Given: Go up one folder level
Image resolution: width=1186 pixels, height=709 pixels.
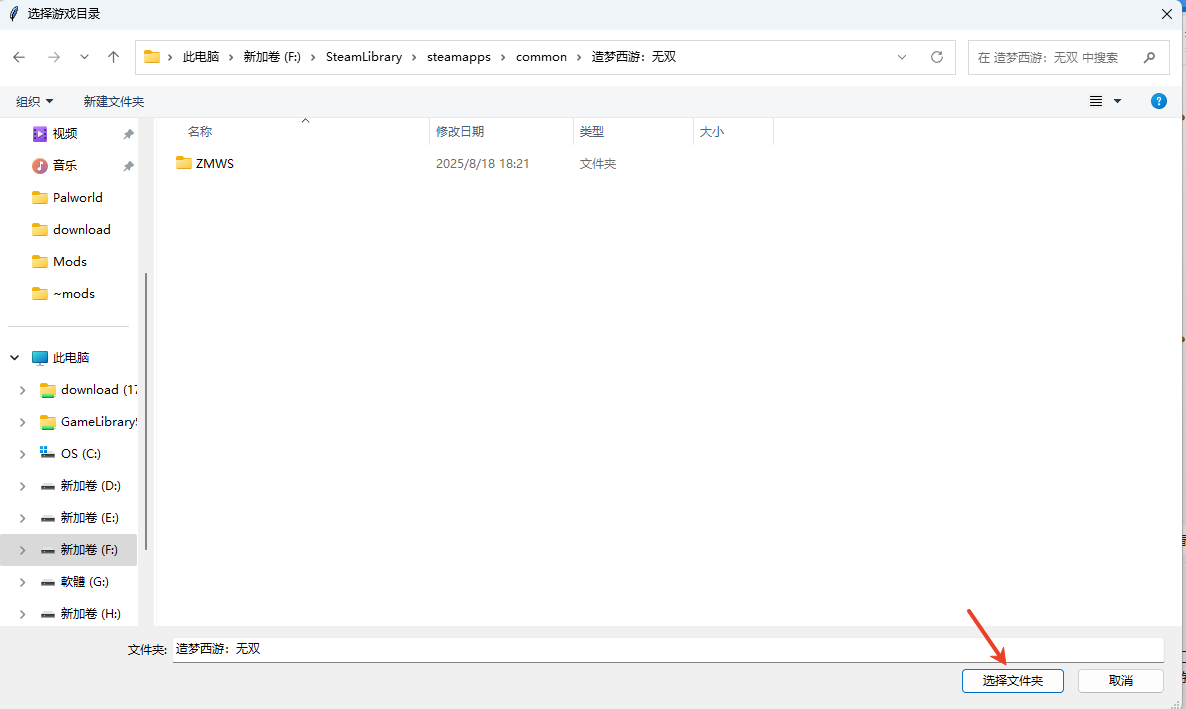Looking at the screenshot, I should (113, 57).
